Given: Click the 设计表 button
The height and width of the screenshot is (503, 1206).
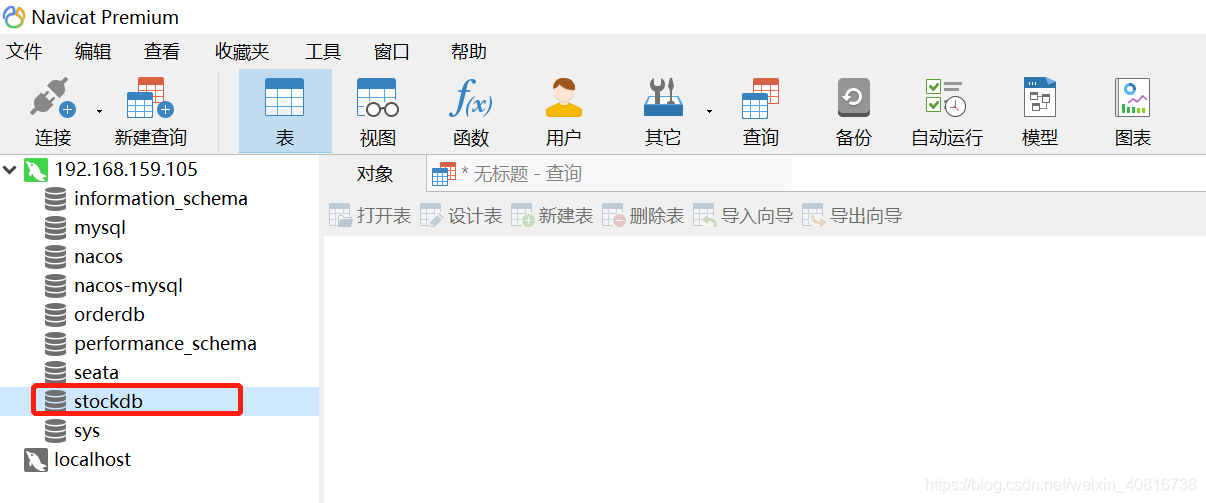Looking at the screenshot, I should click(461, 216).
